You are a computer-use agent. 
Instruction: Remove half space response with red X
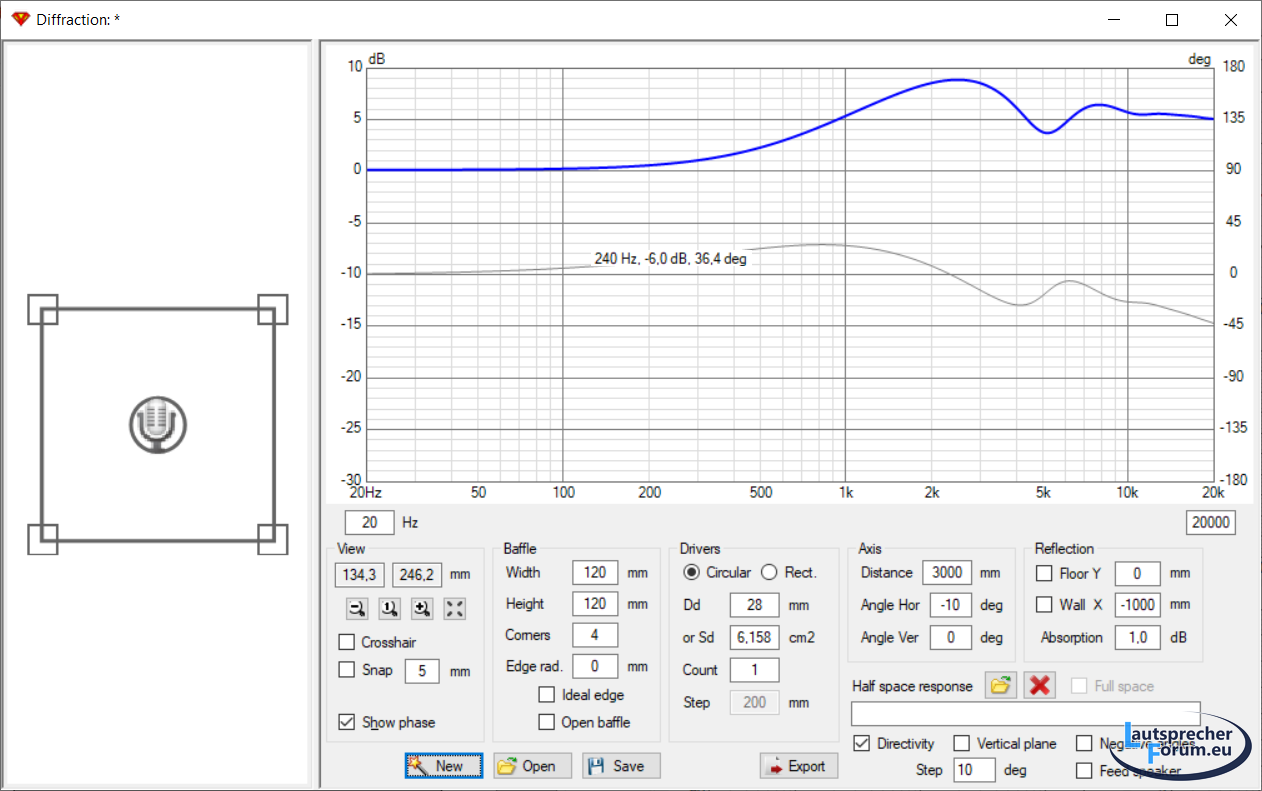pos(1040,686)
